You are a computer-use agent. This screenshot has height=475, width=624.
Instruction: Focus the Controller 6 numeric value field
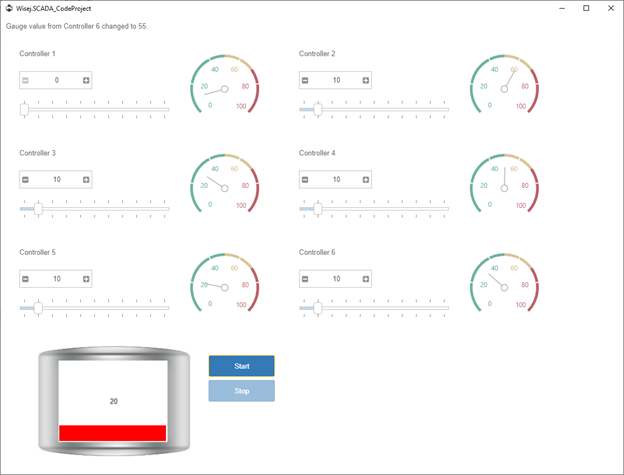335,279
